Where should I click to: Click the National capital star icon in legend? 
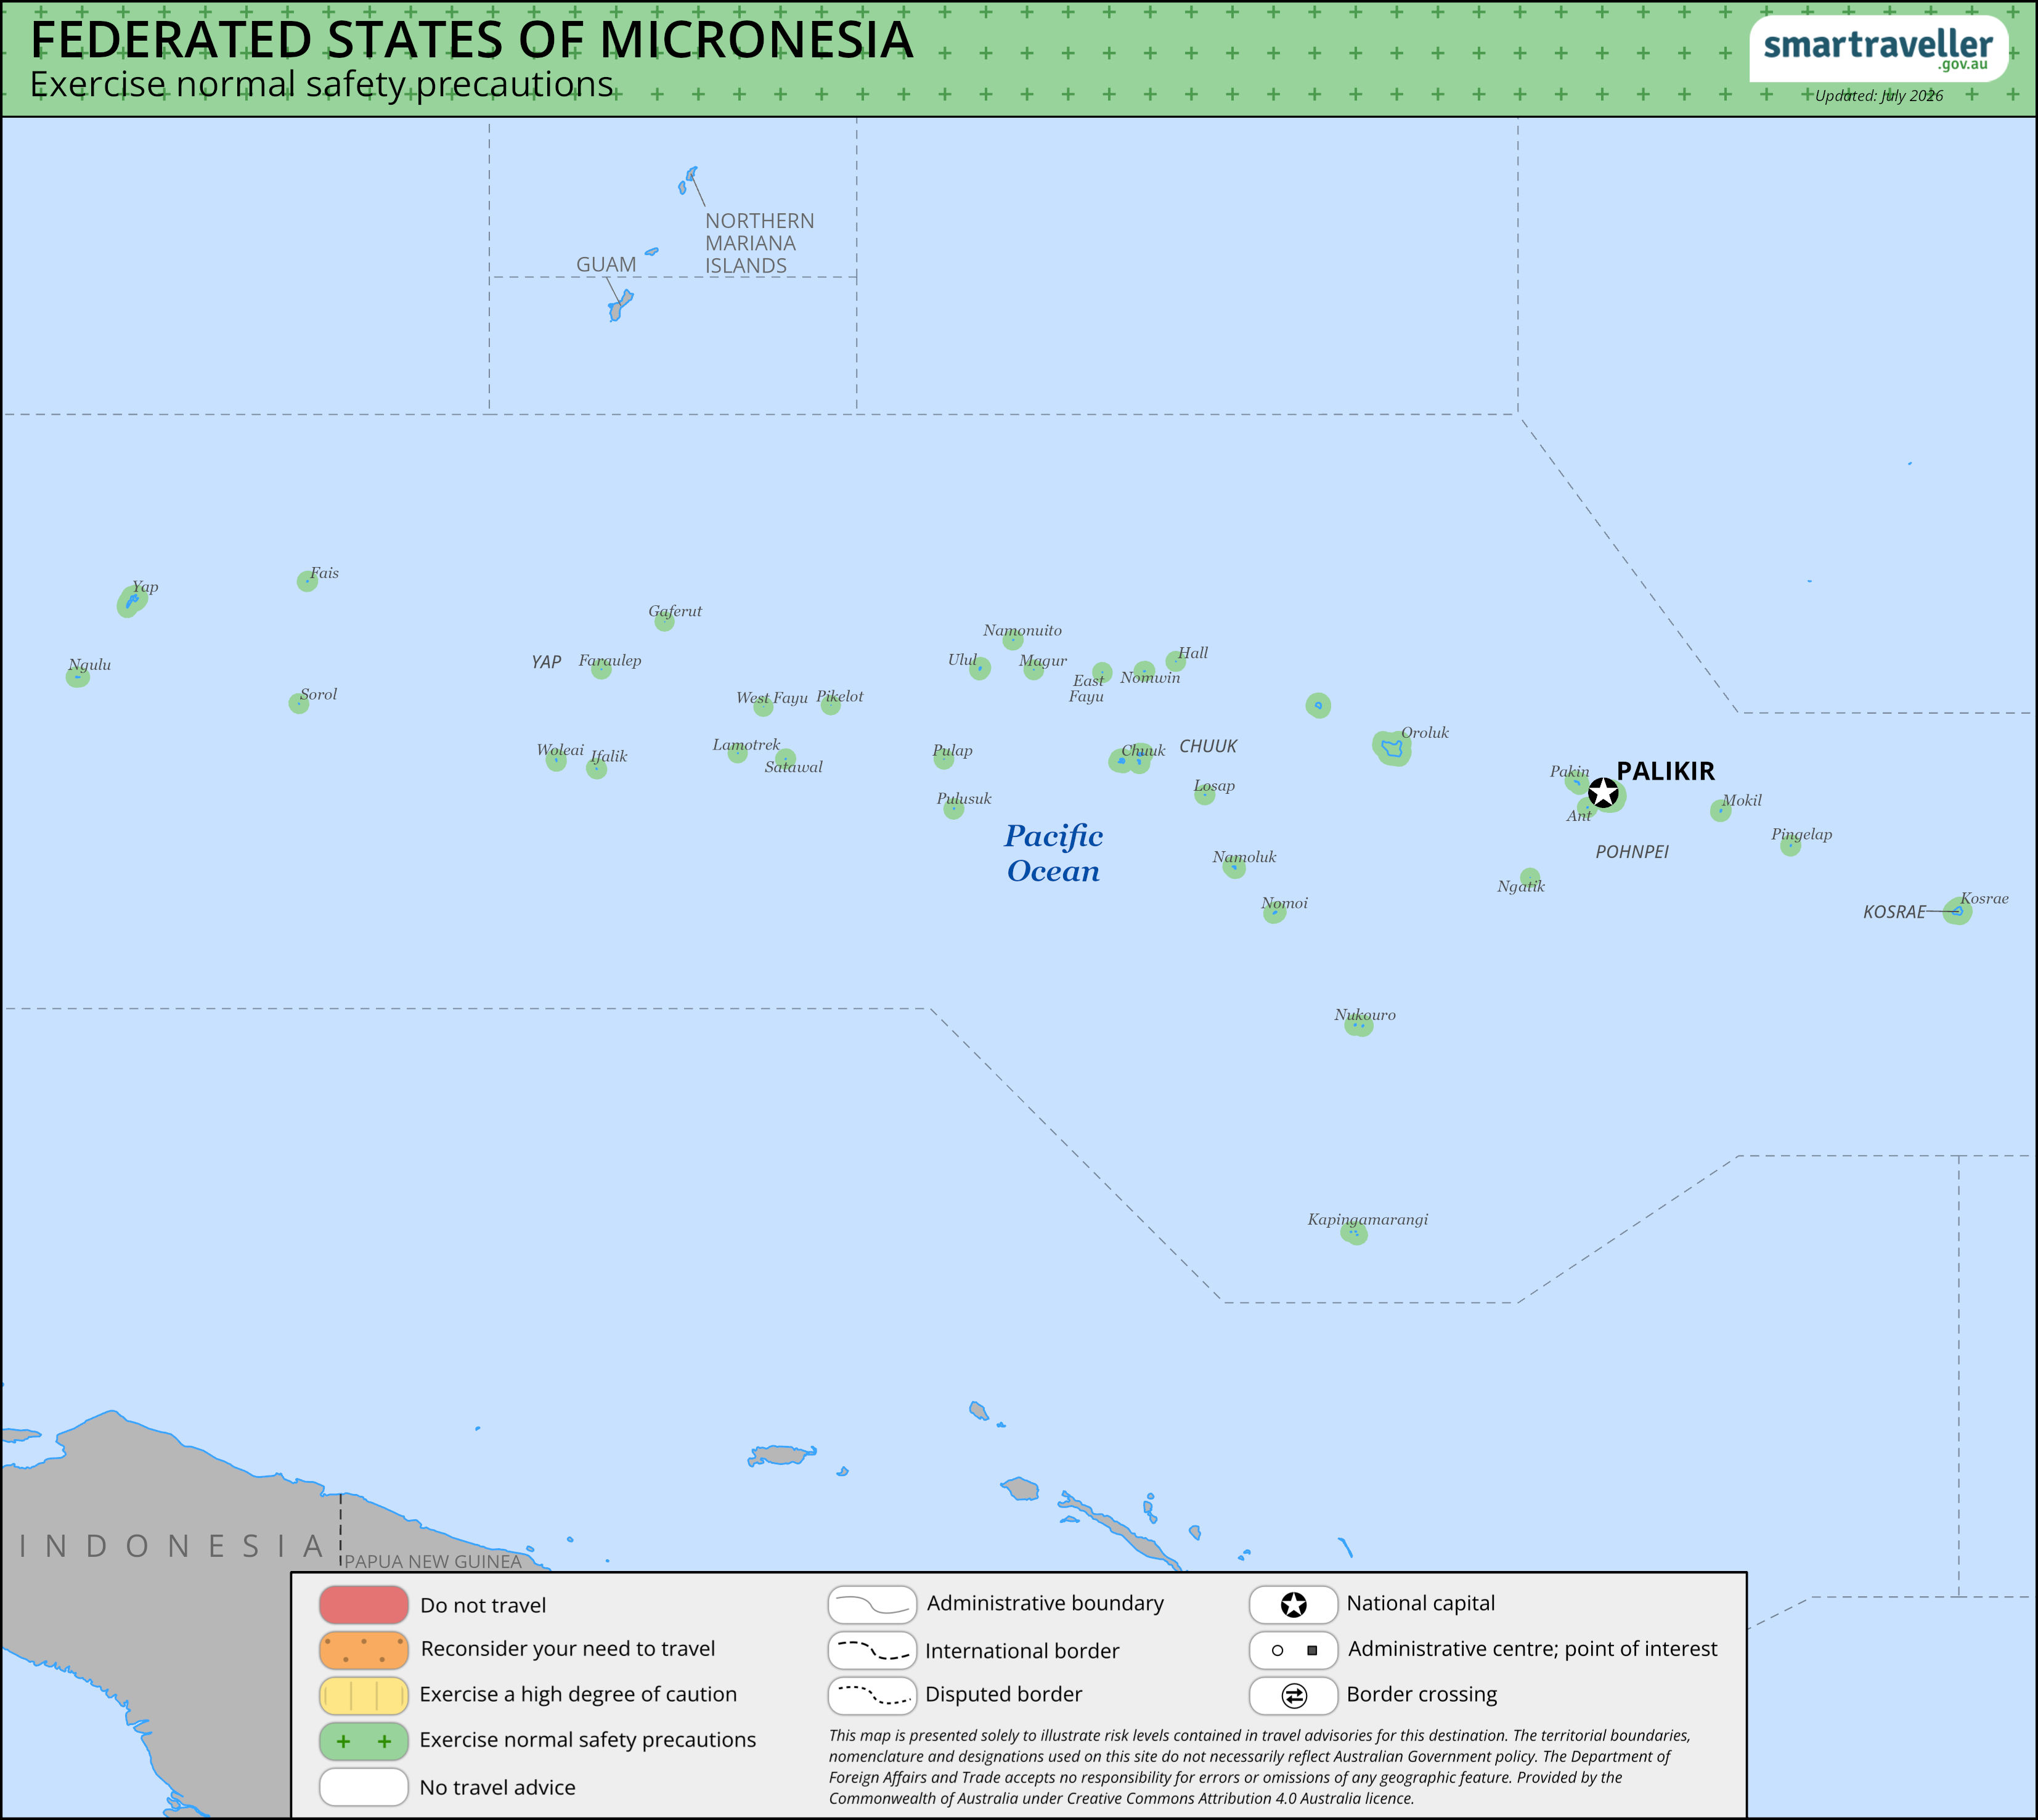[x=1293, y=1605]
